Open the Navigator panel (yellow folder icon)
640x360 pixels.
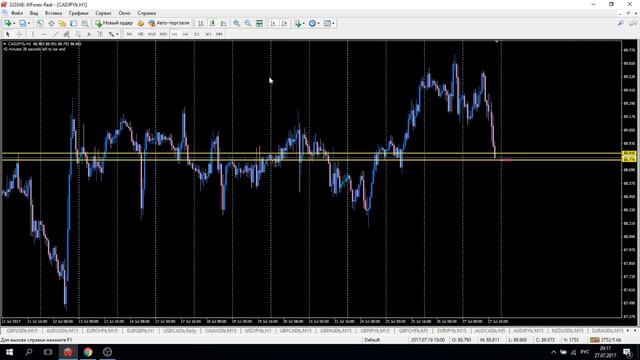(x=62, y=23)
